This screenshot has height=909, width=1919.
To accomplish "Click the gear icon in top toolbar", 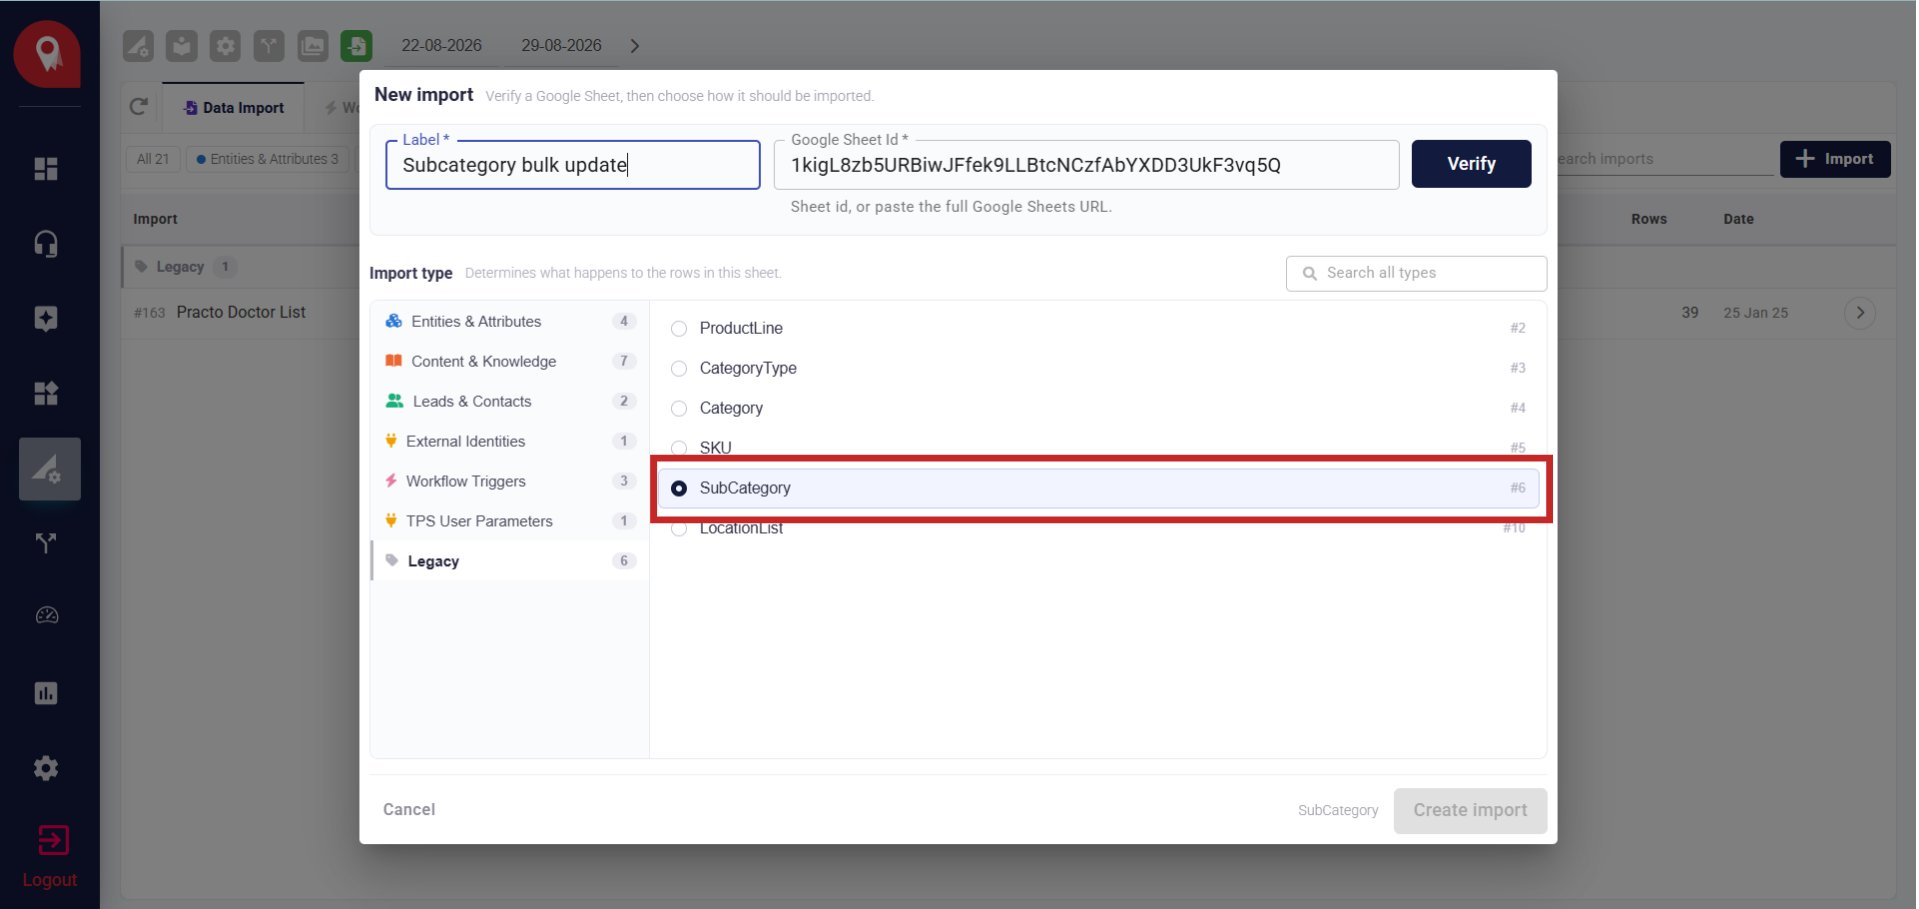I will (x=225, y=46).
